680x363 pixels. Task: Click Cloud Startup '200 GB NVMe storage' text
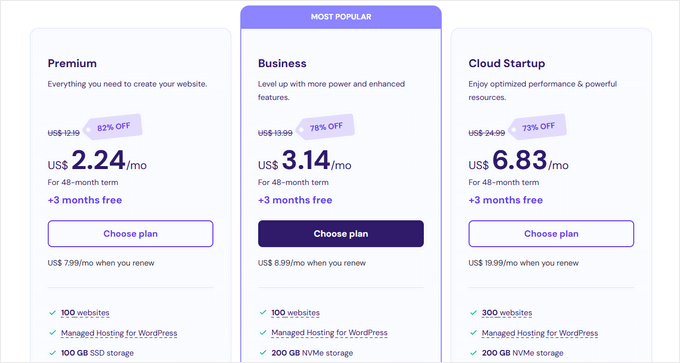[x=523, y=353]
